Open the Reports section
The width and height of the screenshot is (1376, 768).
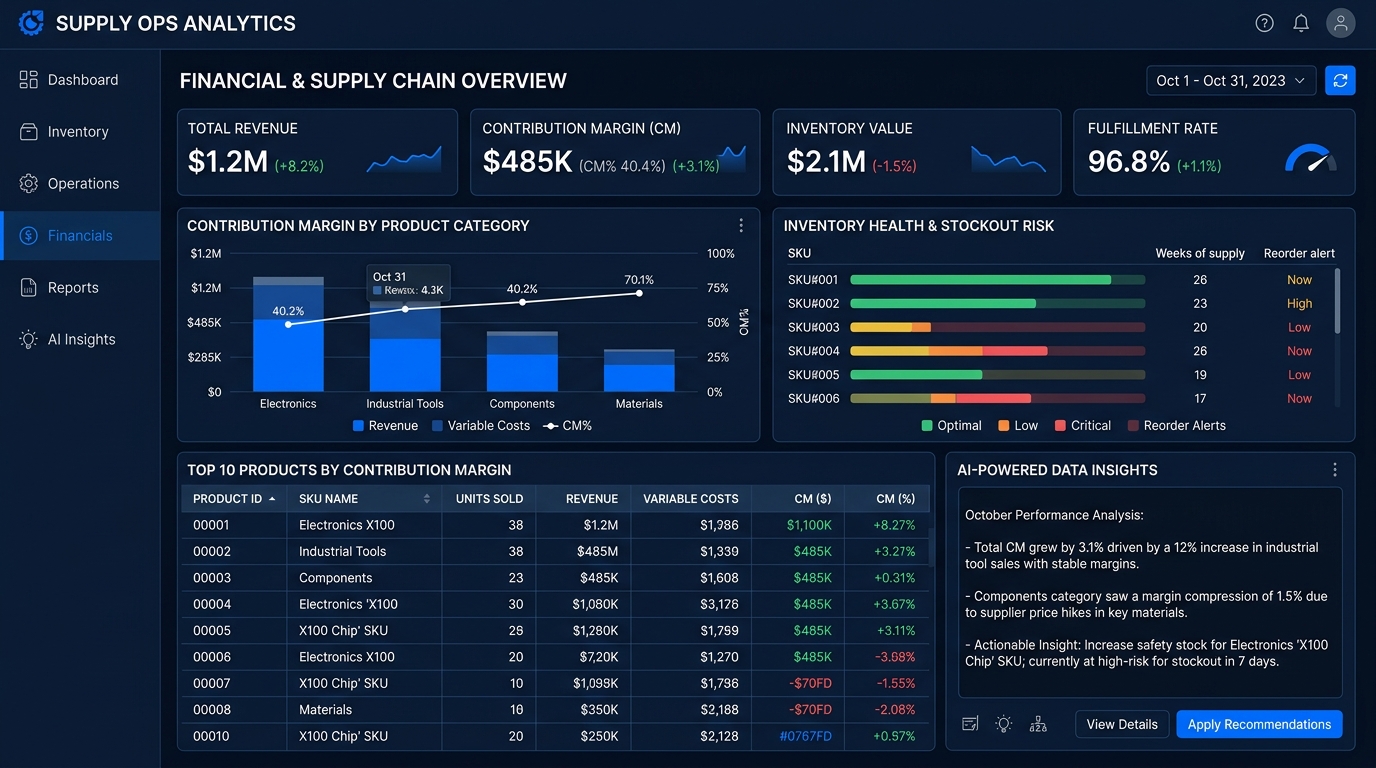coord(80,288)
